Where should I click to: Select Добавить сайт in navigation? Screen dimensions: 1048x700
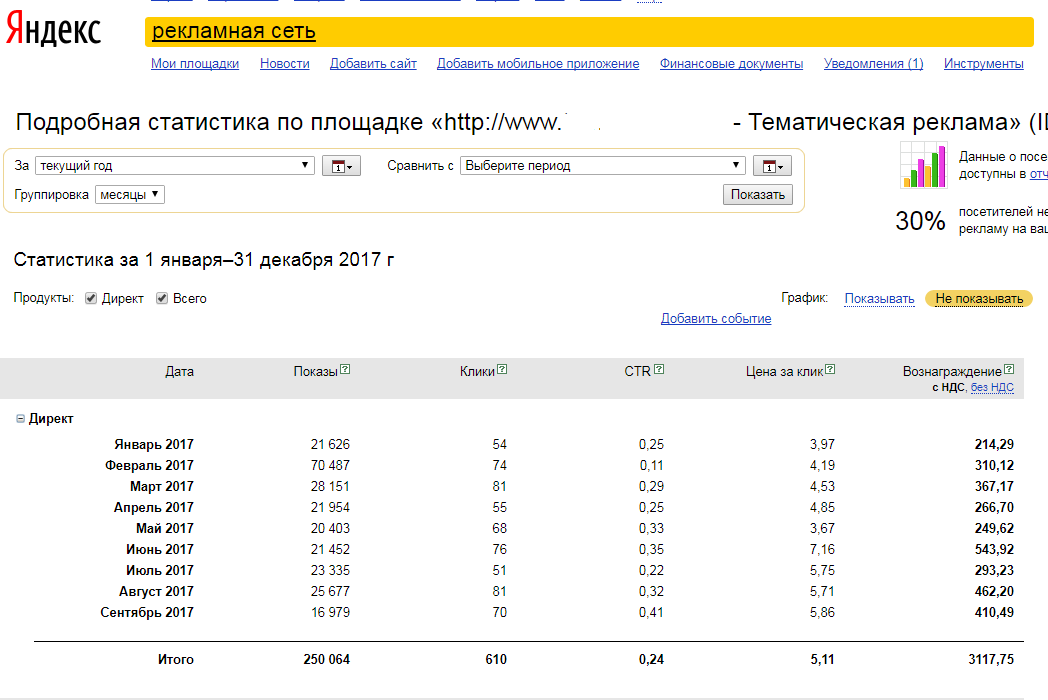coord(373,64)
